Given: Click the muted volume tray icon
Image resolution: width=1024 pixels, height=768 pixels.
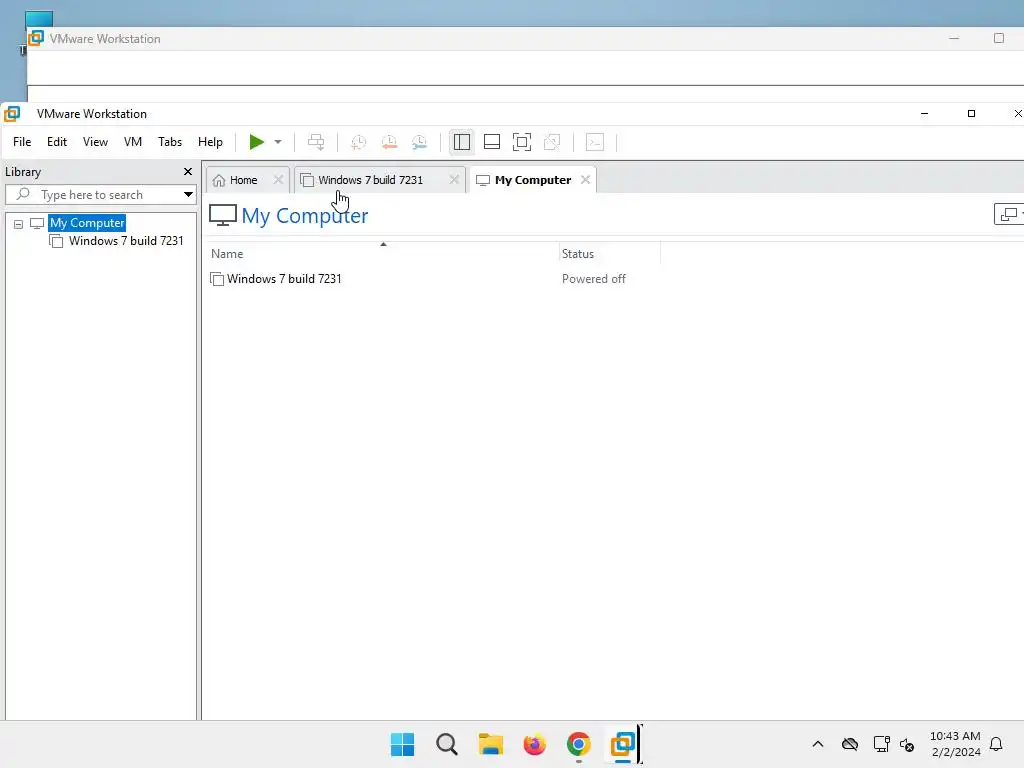Looking at the screenshot, I should pyautogui.click(x=907, y=744).
